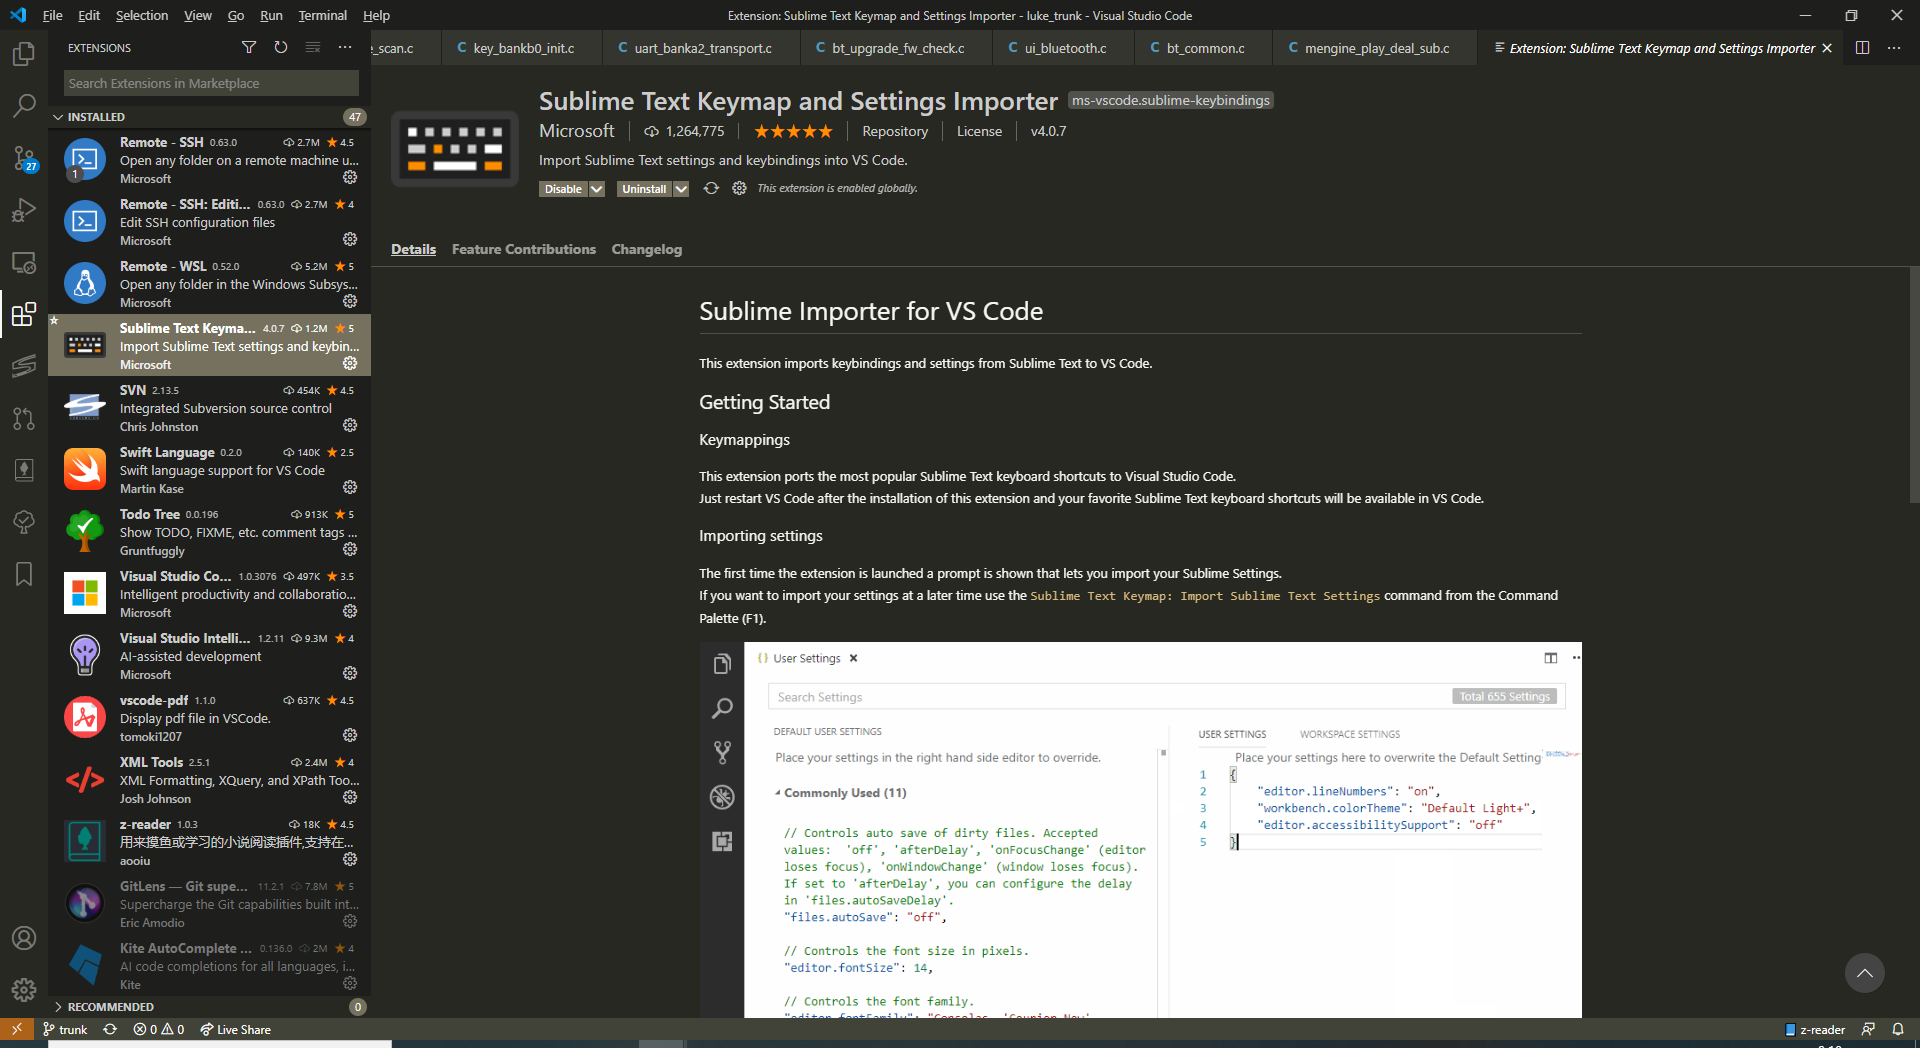This screenshot has width=1920, height=1048.
Task: Open Disable button dropdown arrow
Action: (x=597, y=189)
